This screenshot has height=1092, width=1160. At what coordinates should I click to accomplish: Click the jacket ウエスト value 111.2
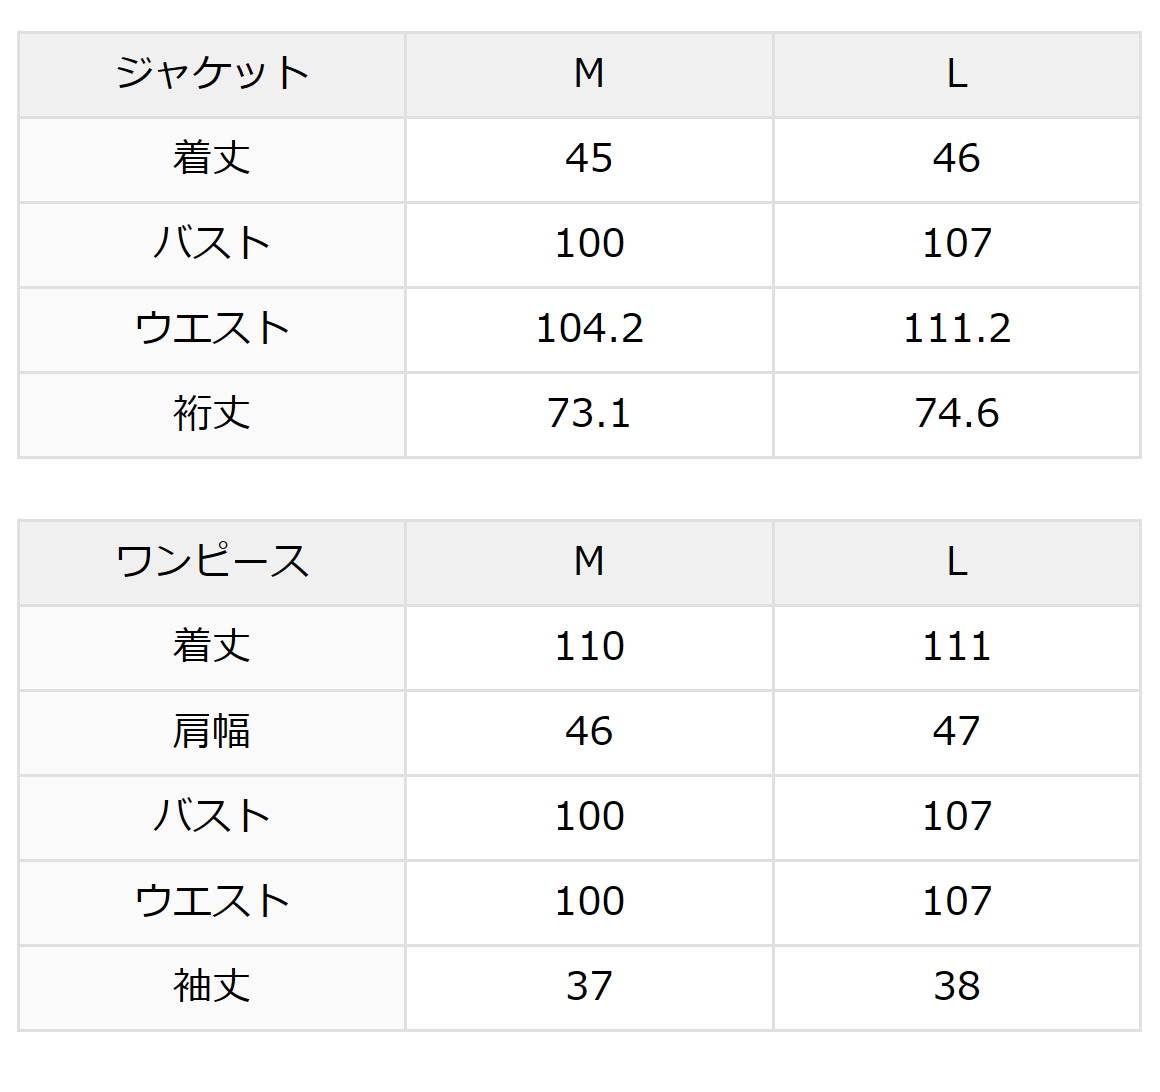(957, 329)
